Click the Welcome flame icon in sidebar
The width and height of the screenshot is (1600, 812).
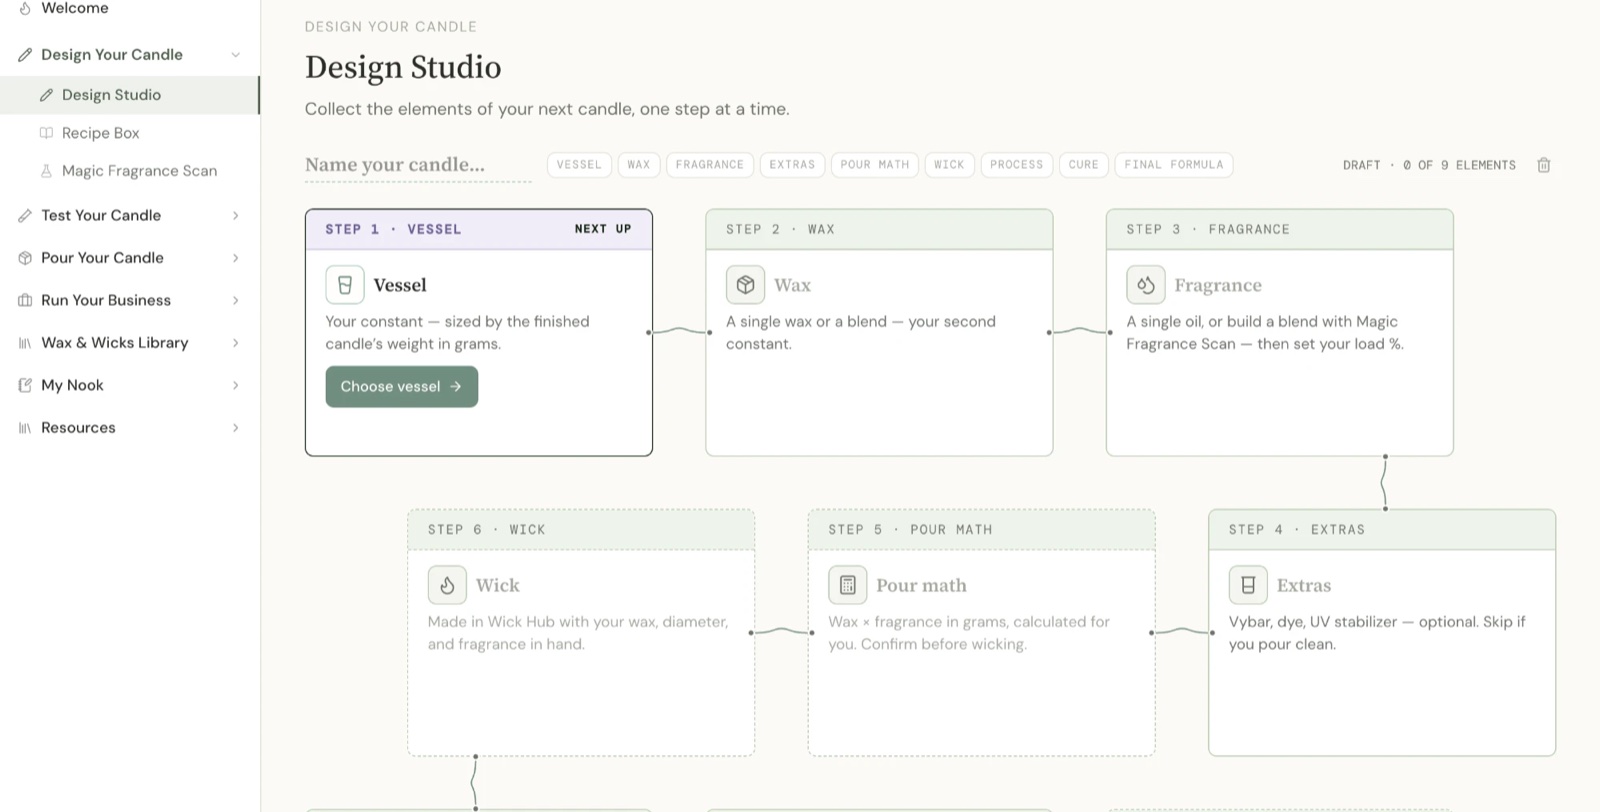(x=25, y=8)
